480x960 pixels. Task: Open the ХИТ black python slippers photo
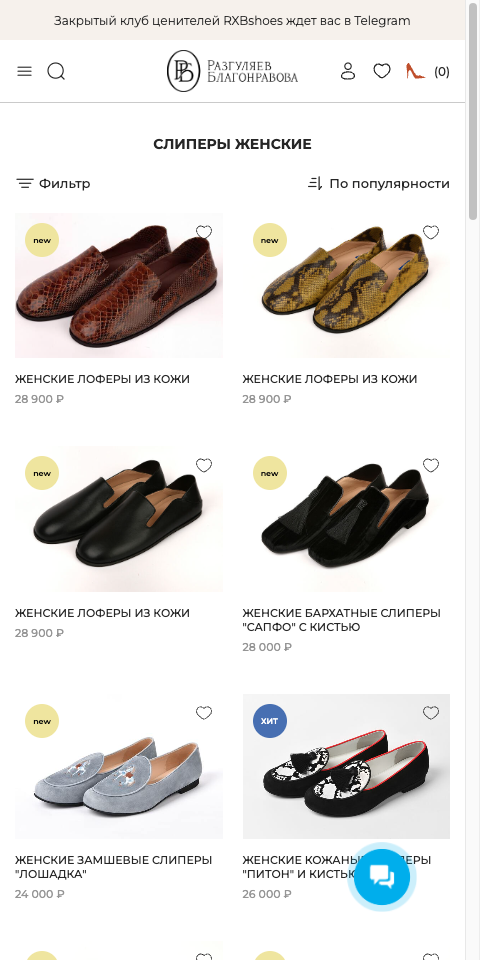pyautogui.click(x=346, y=766)
